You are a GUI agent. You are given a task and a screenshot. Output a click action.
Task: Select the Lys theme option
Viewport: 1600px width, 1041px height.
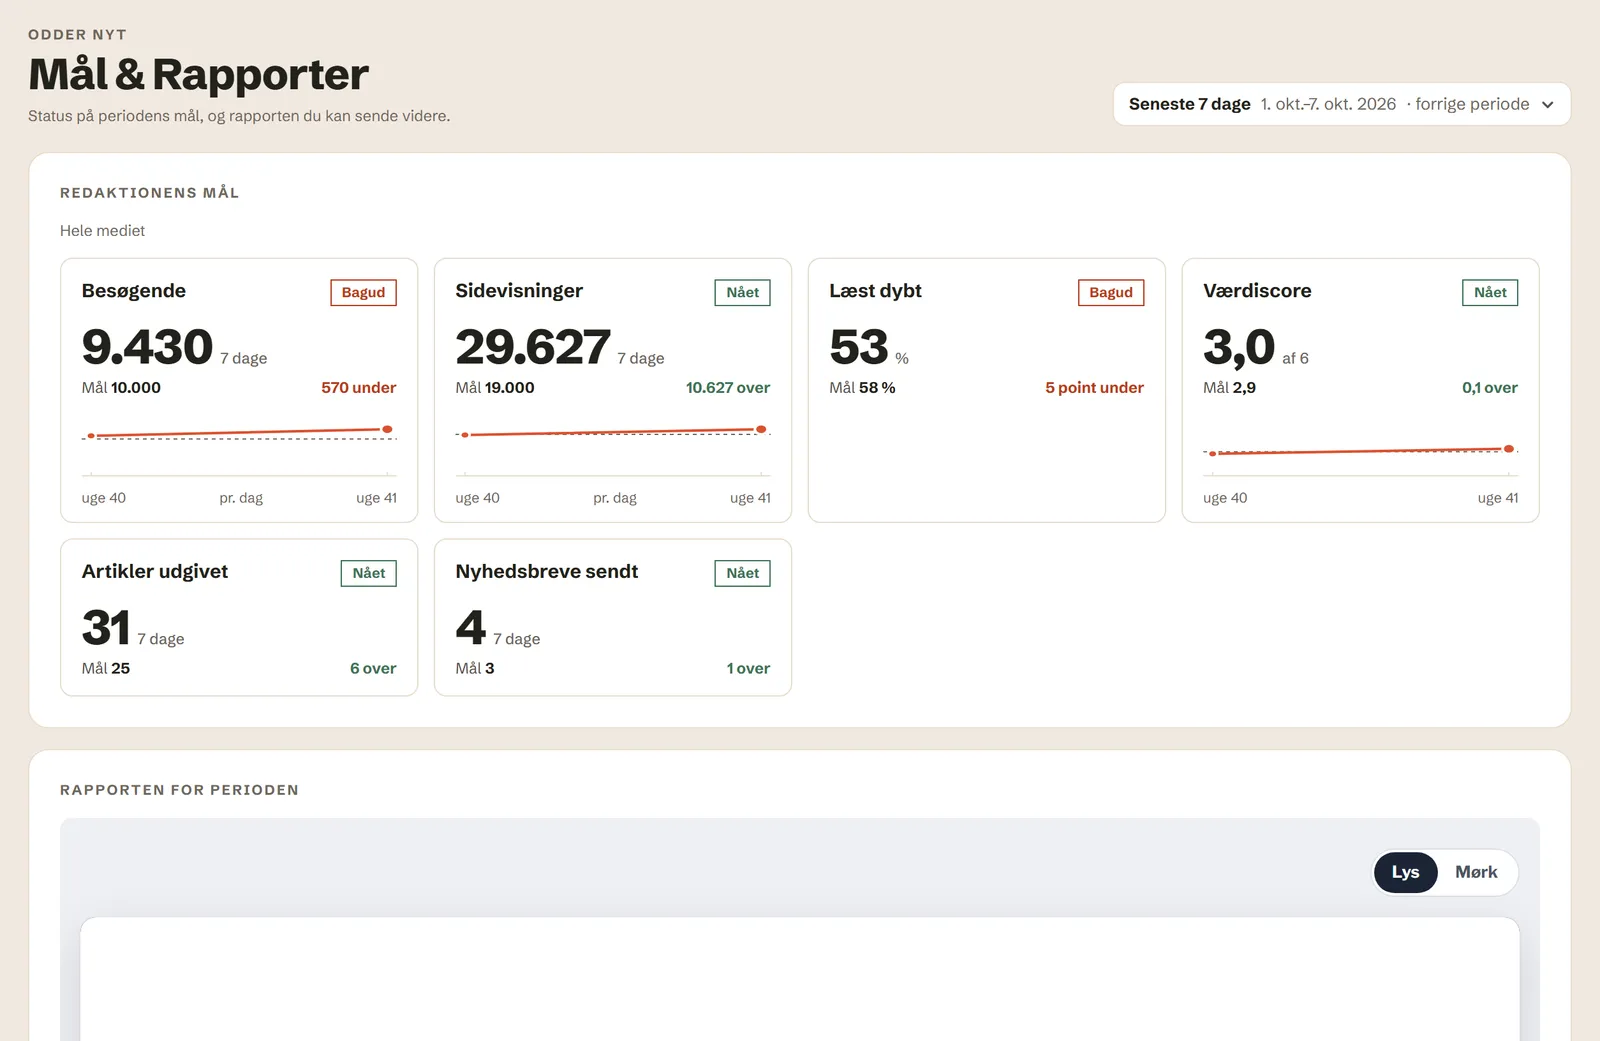1405,872
